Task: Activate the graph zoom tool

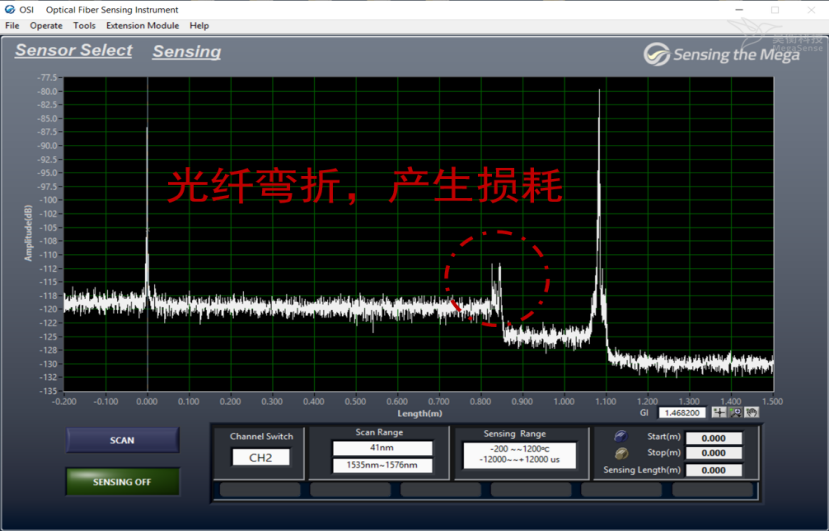Action: coord(735,412)
